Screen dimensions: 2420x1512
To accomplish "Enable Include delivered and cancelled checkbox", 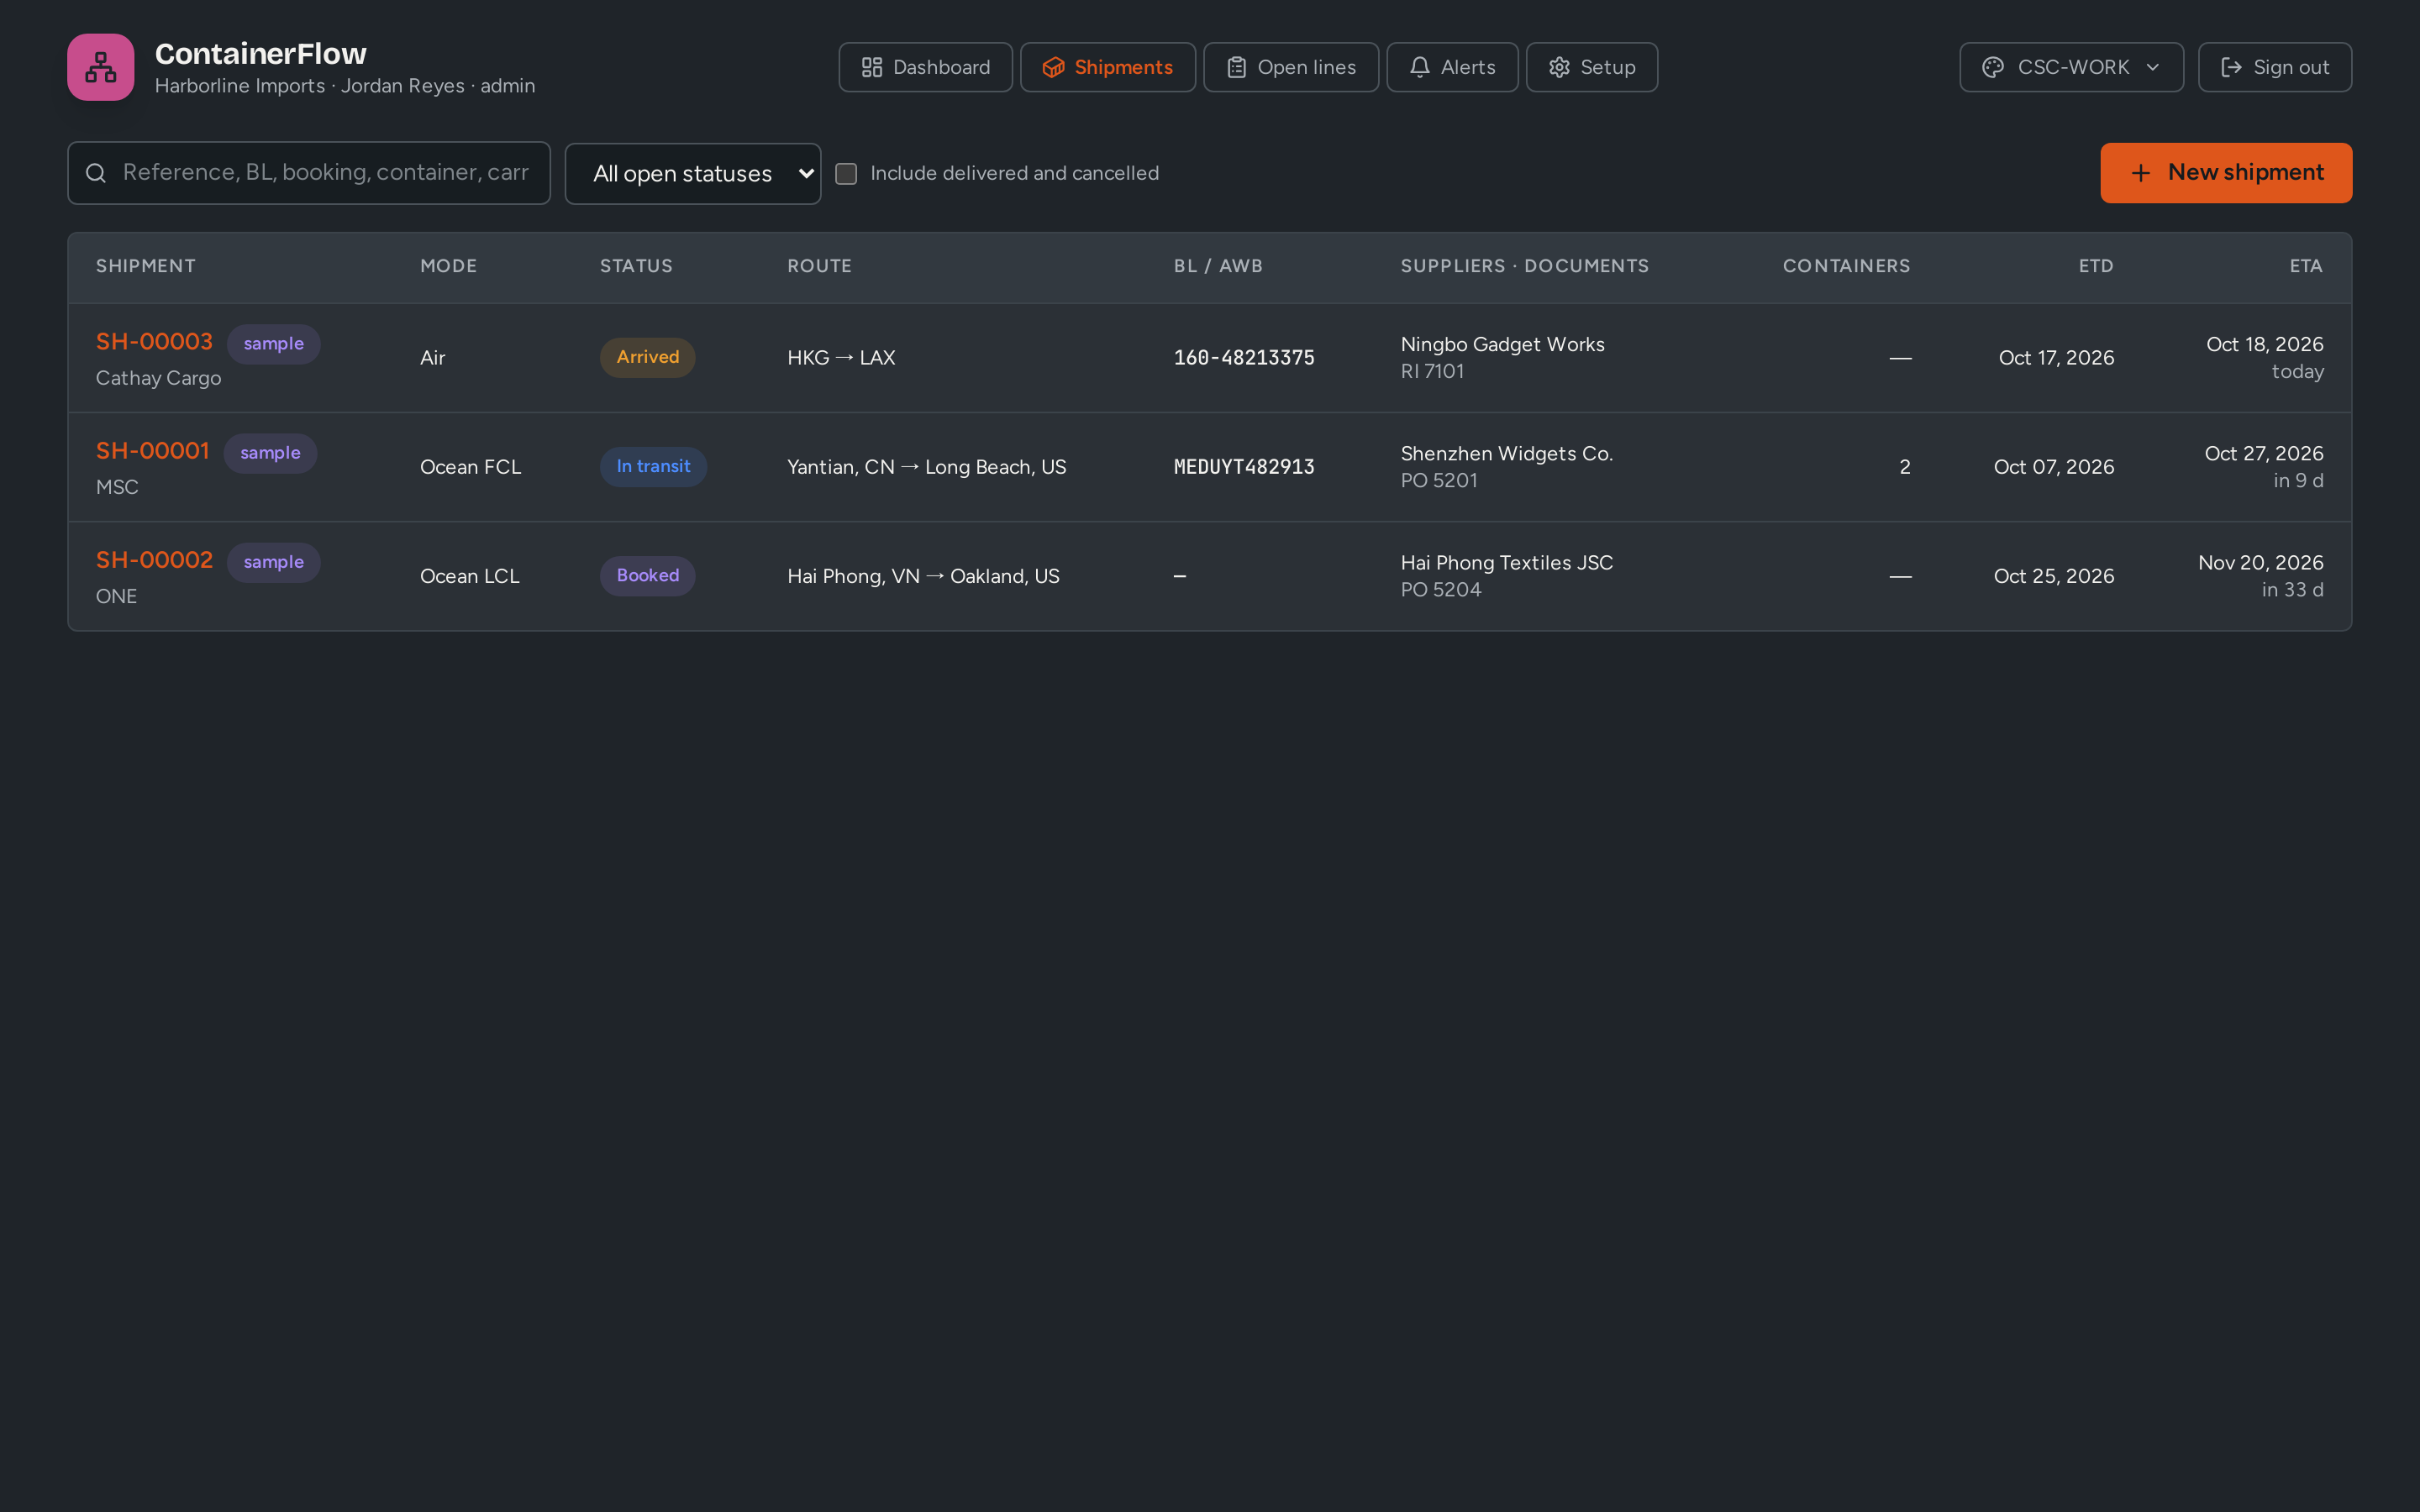I will tap(846, 173).
